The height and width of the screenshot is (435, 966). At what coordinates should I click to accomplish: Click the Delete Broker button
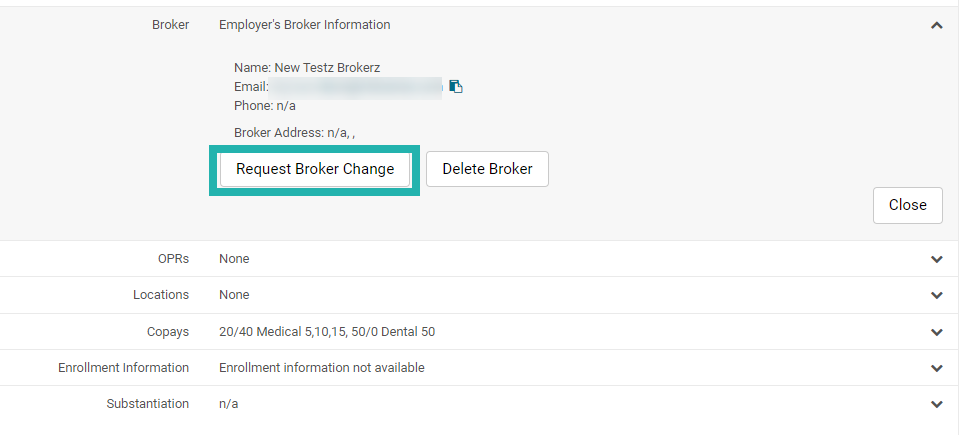pyautogui.click(x=487, y=169)
